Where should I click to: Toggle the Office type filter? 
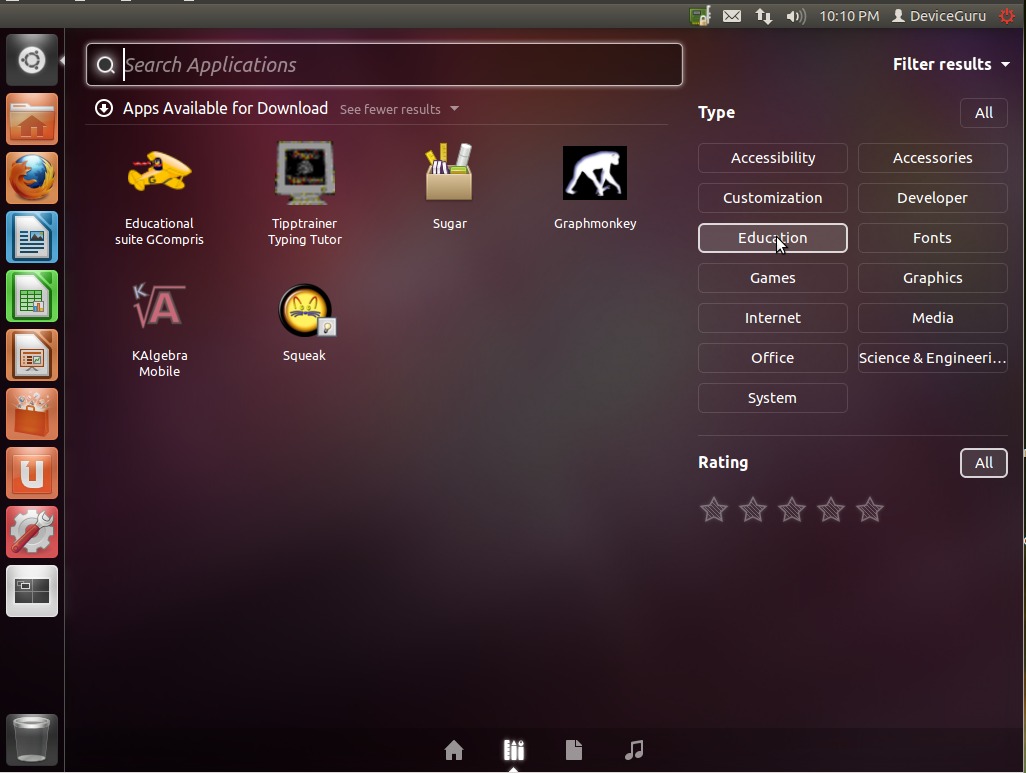coord(773,357)
